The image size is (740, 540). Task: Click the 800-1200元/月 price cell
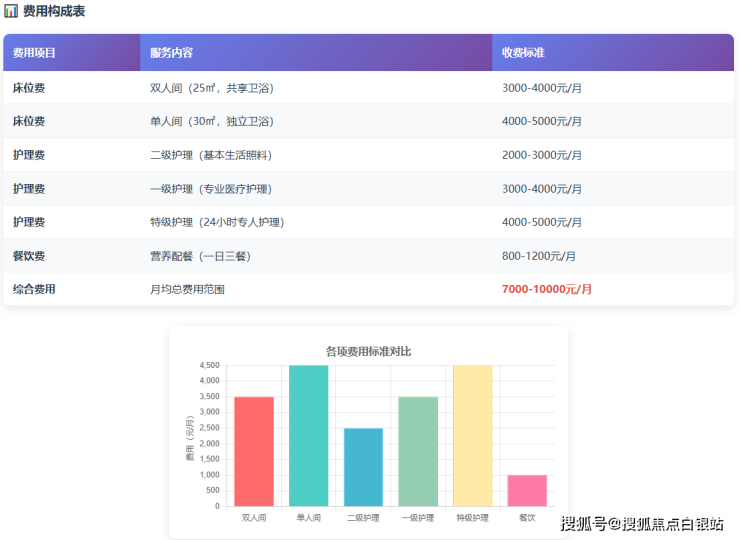coord(539,256)
